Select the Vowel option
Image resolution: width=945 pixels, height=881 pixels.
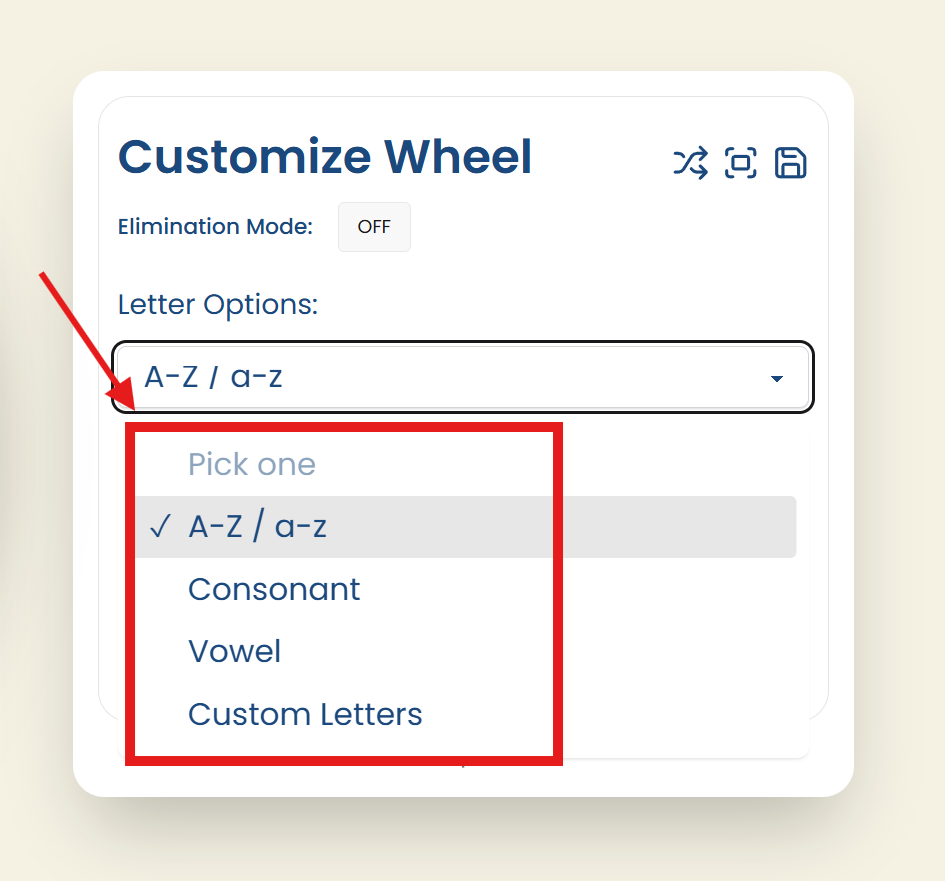(x=234, y=651)
